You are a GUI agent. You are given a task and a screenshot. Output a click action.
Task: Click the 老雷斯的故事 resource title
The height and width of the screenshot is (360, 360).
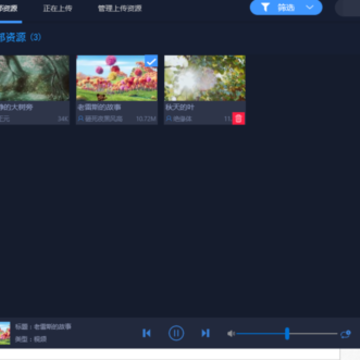(x=99, y=108)
